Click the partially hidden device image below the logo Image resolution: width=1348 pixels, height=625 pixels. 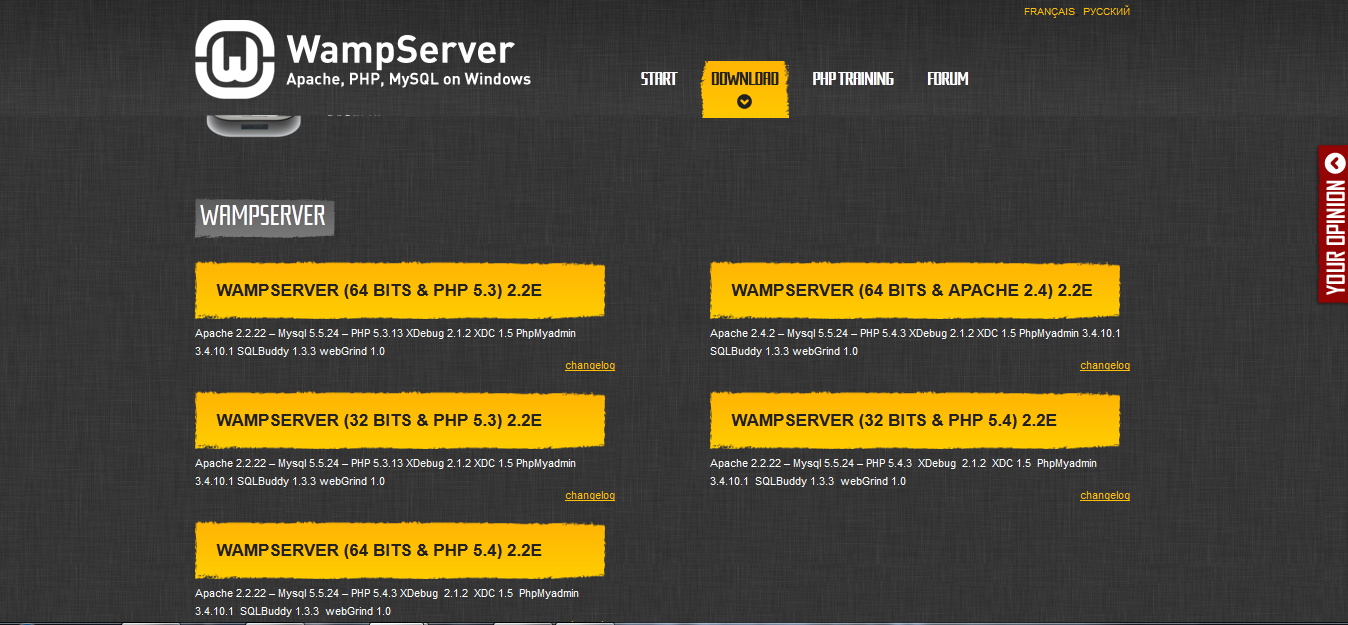click(253, 126)
